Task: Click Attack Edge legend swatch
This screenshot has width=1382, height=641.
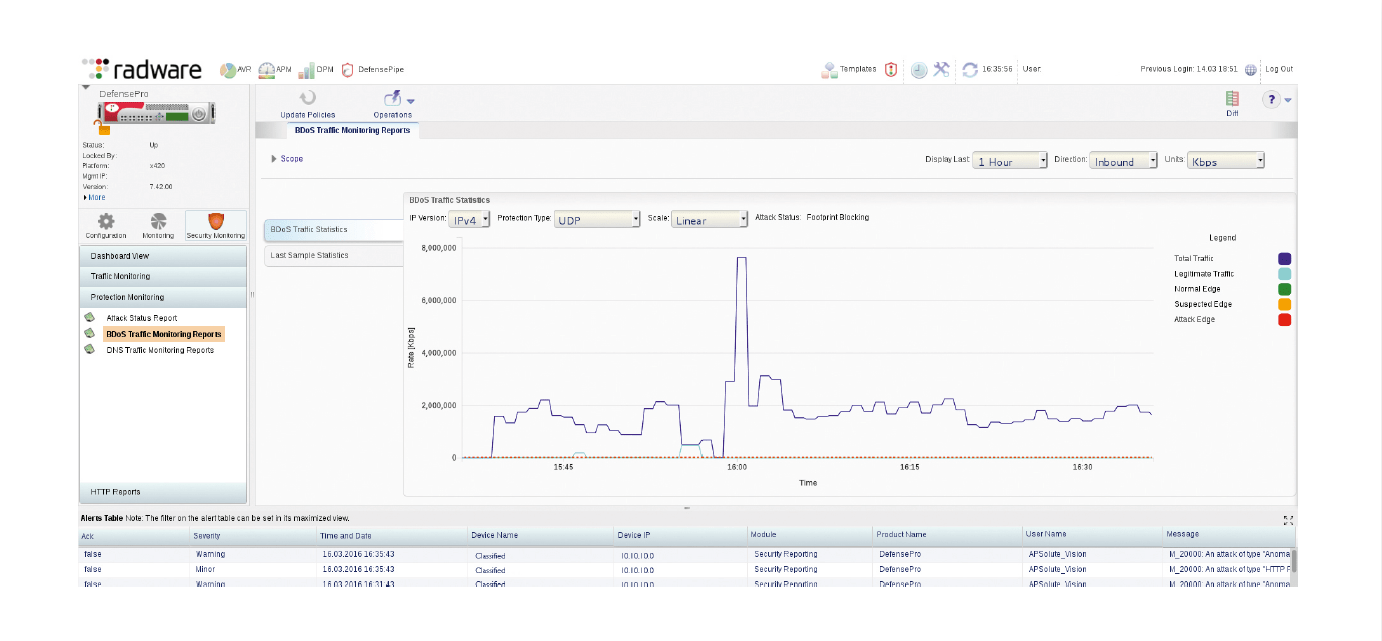Action: [1285, 319]
